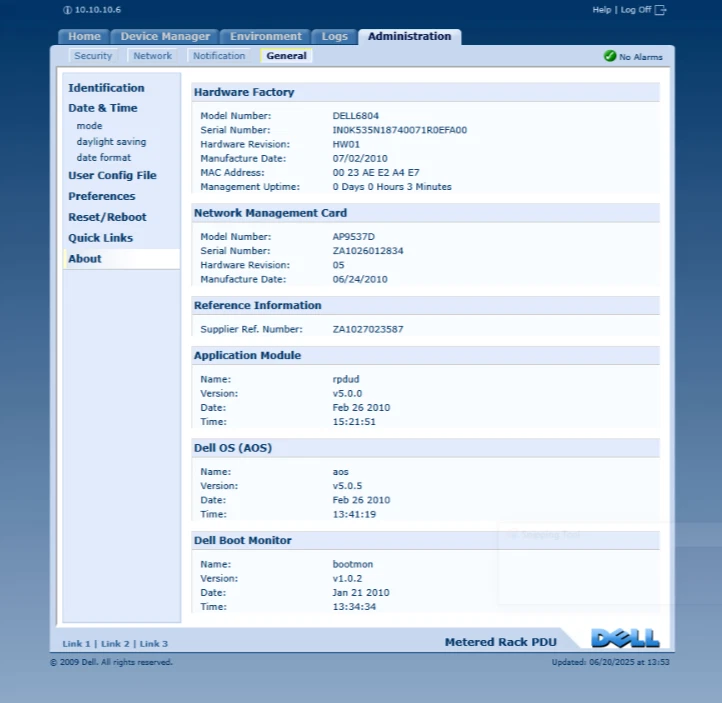The image size is (722, 703).
Task: Open the Reset/Reboot page
Action: 107,217
